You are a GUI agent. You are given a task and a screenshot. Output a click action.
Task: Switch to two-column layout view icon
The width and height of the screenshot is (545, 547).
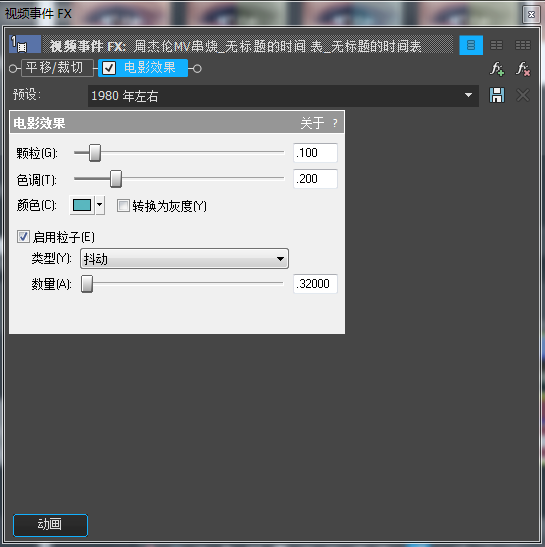[x=496, y=45]
